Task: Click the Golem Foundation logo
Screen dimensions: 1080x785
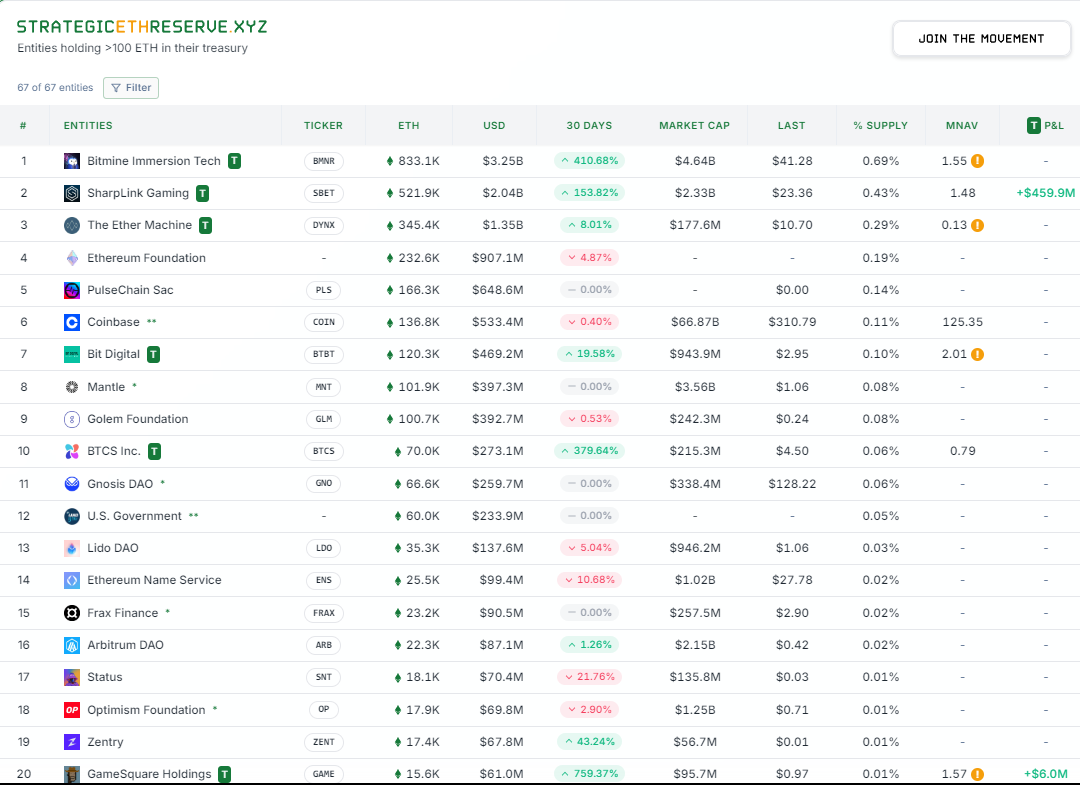Action: [71, 418]
